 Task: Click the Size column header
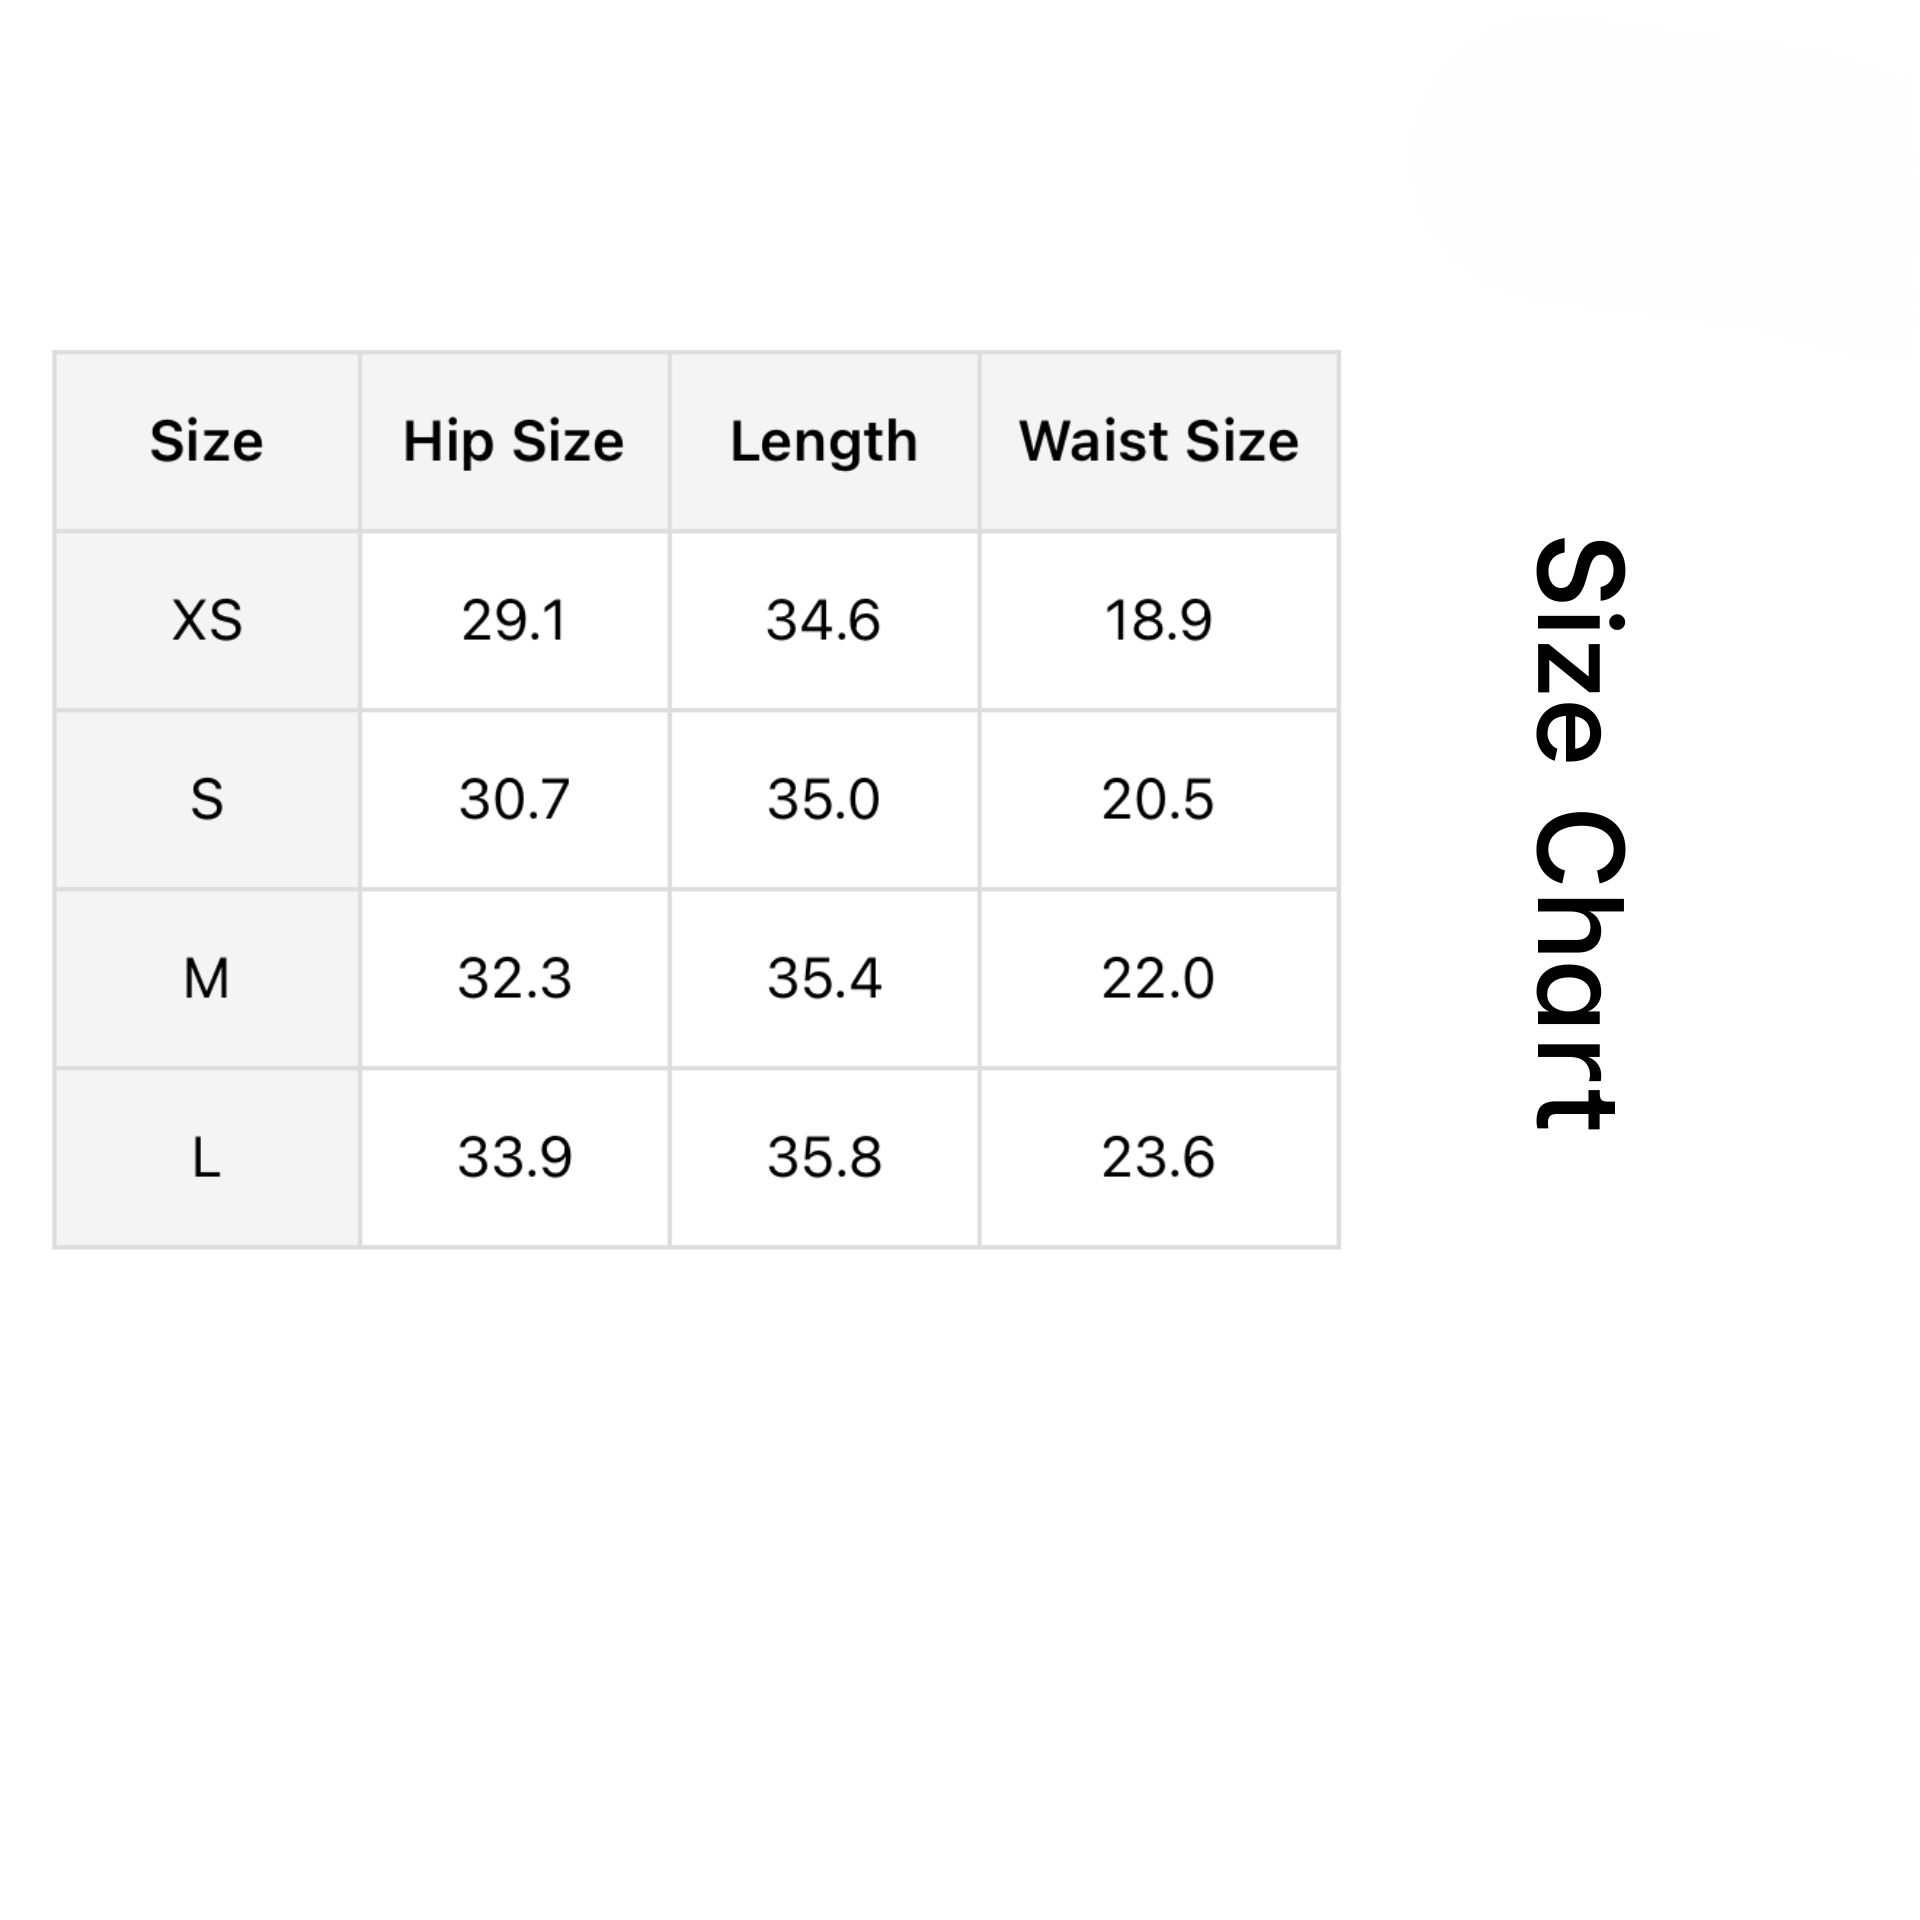pyautogui.click(x=206, y=441)
